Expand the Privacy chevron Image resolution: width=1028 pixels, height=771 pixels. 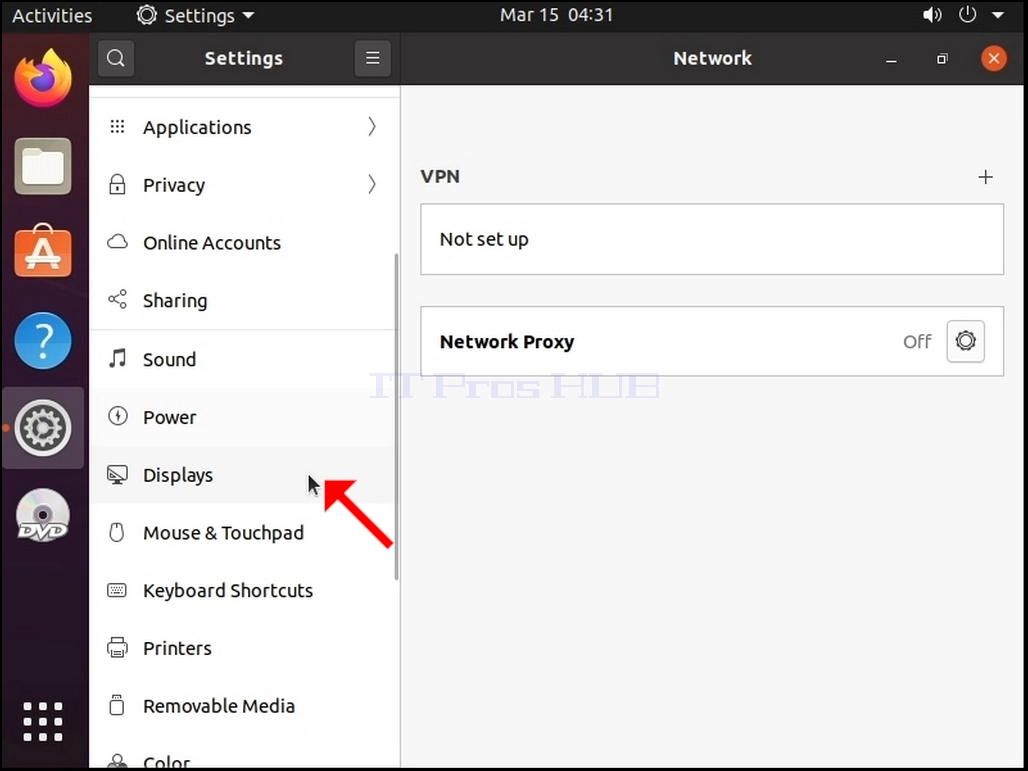coord(372,184)
